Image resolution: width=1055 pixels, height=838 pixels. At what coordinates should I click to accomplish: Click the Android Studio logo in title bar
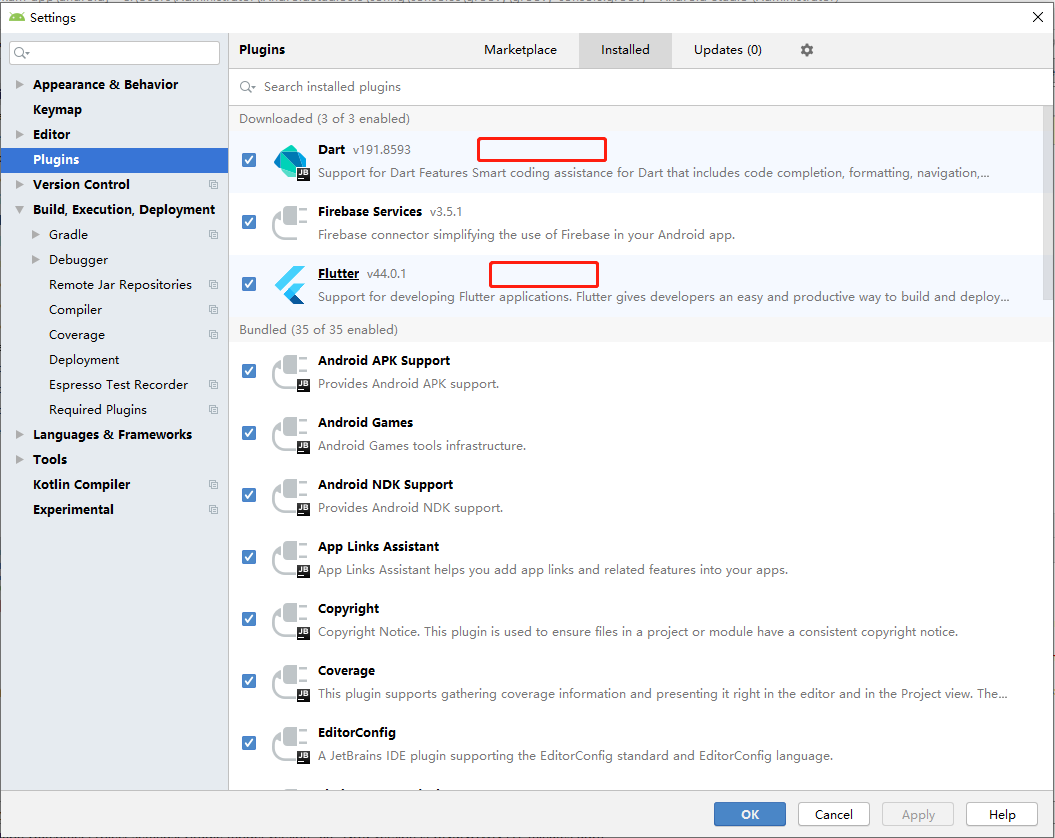point(17,17)
